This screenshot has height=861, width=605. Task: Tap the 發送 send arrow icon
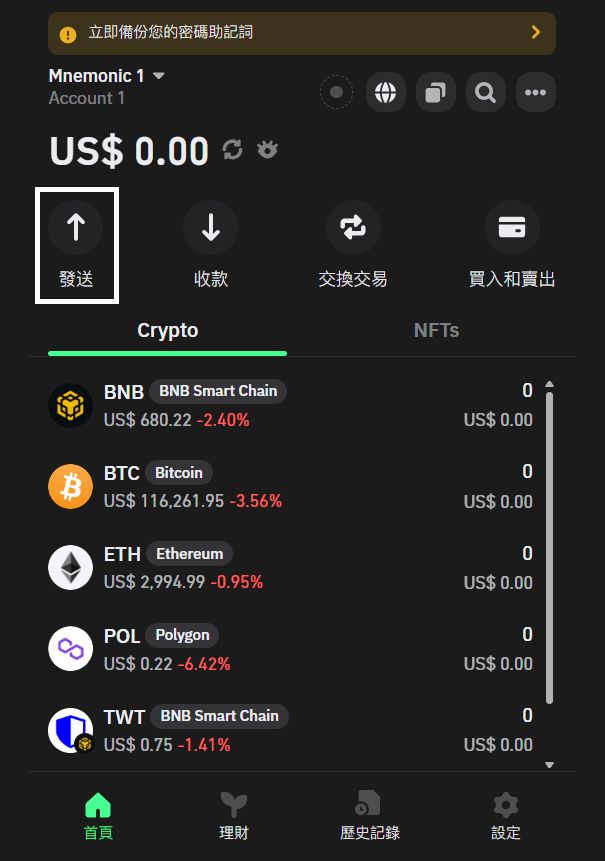click(76, 227)
